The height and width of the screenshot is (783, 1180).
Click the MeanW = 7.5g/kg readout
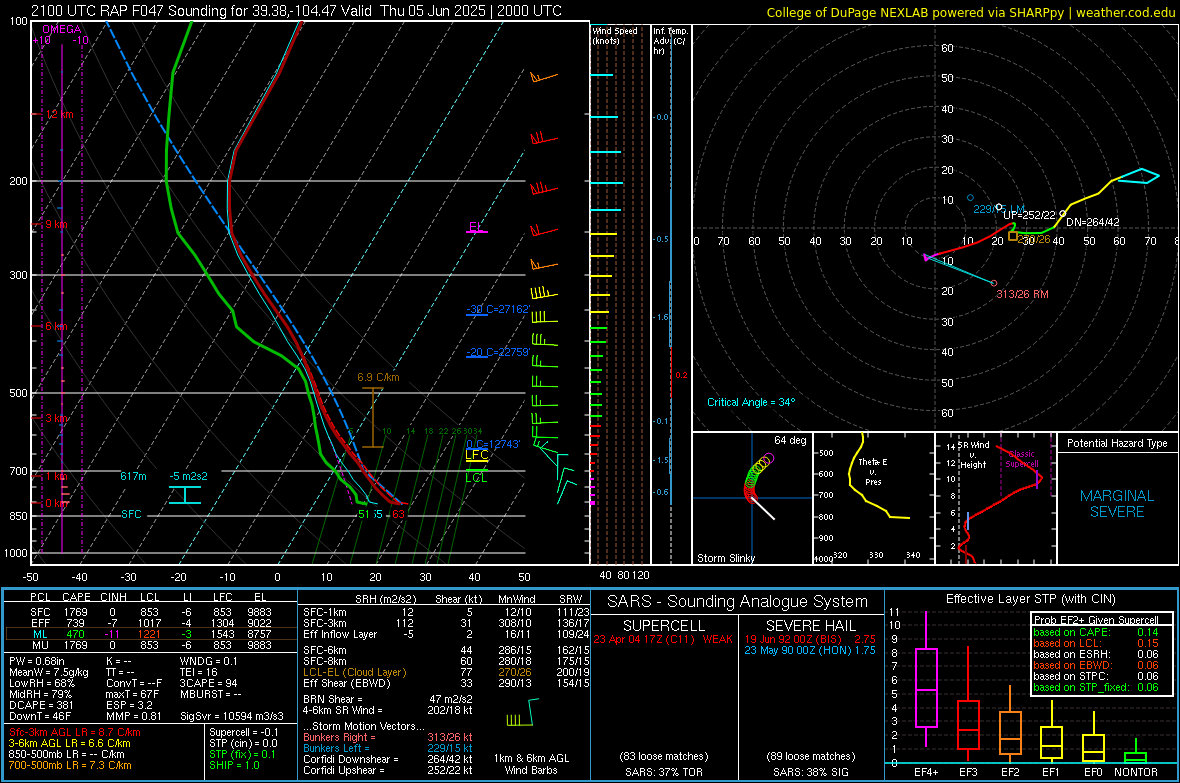pyautogui.click(x=49, y=672)
